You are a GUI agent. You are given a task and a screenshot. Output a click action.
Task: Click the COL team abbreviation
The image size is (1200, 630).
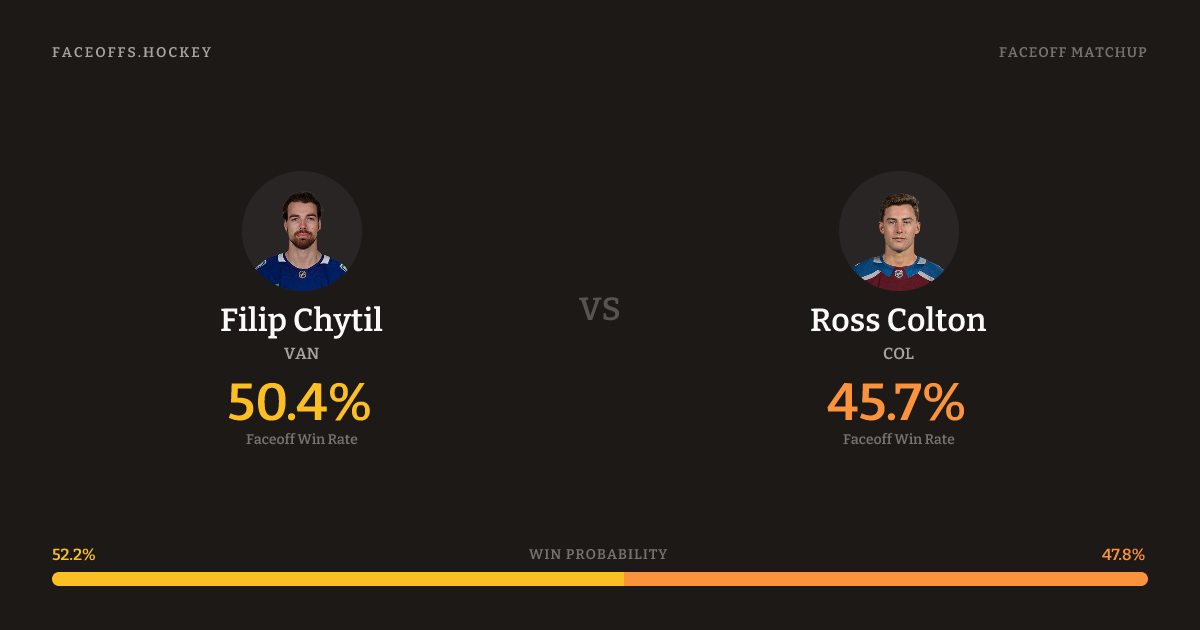pyautogui.click(x=898, y=354)
